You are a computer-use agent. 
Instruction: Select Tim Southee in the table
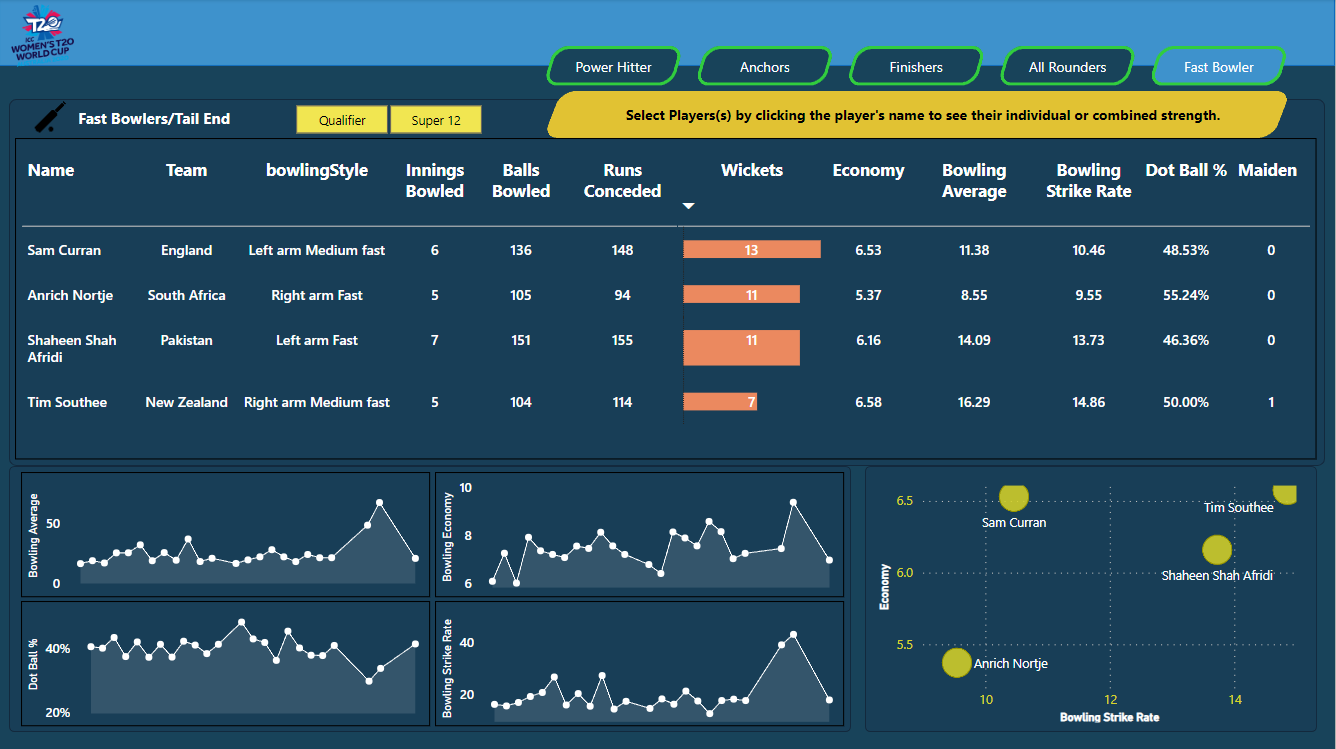point(67,402)
